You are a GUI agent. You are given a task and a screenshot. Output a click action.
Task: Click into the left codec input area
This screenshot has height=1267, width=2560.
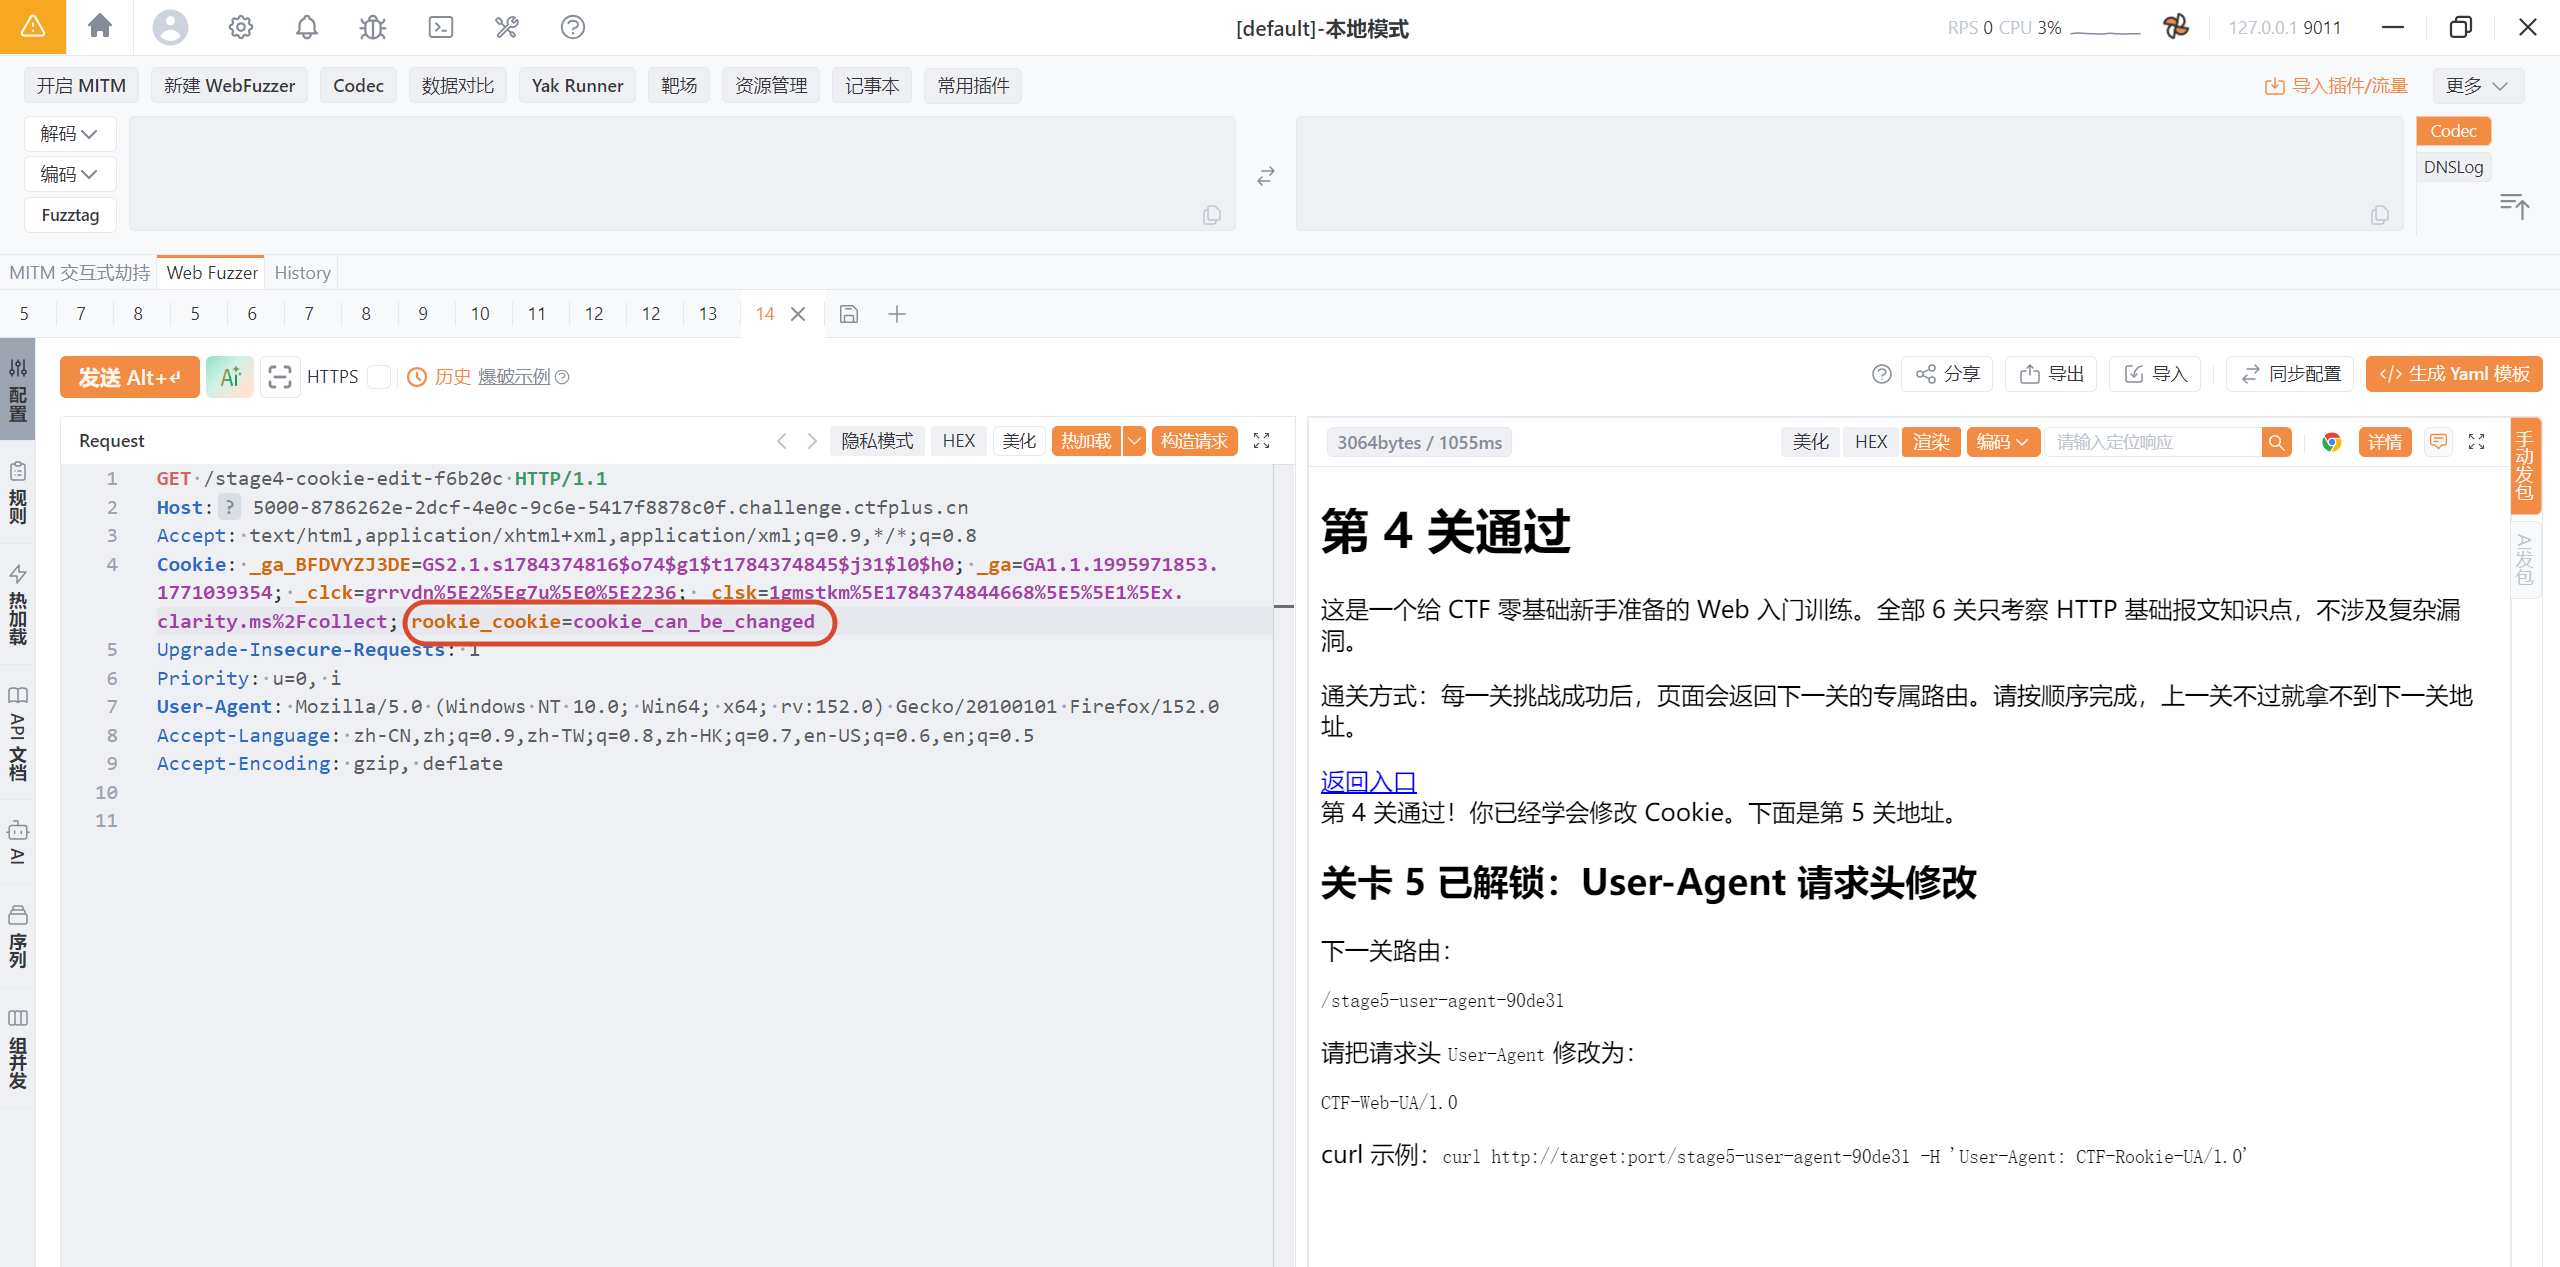(682, 174)
